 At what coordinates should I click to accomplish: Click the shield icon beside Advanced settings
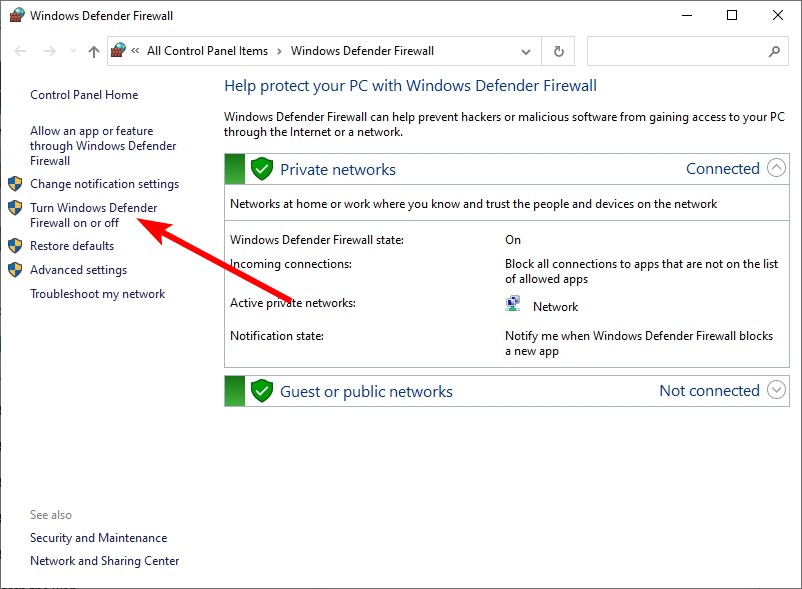click(15, 269)
